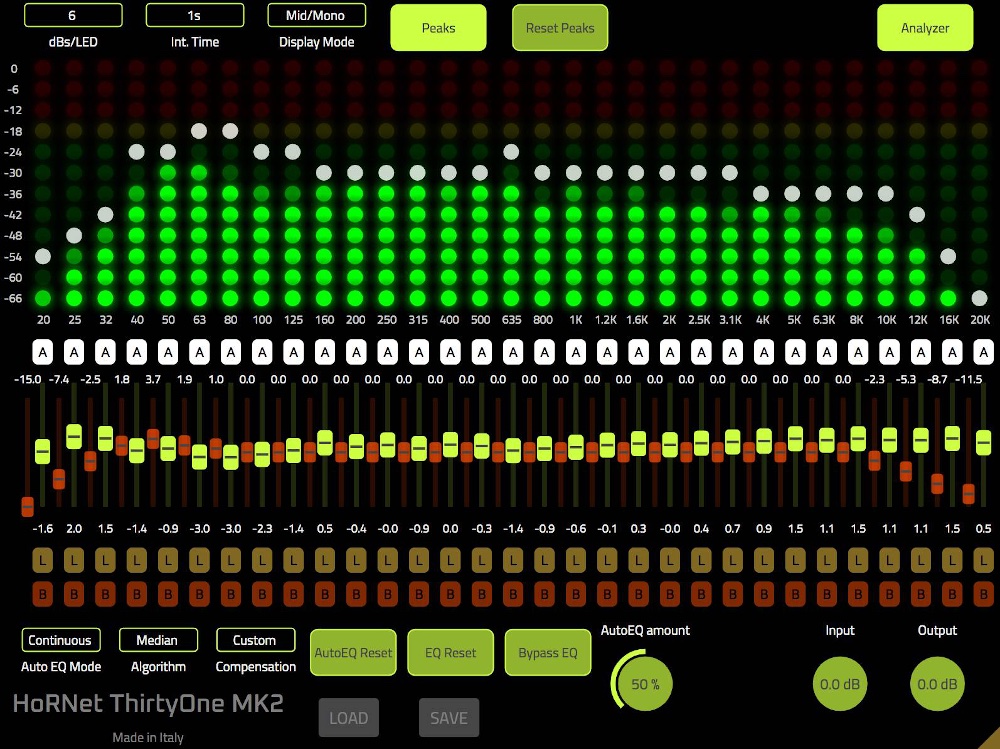Change the Int. Time setting from 1s
Image resolution: width=1000 pixels, height=749 pixels.
196,15
